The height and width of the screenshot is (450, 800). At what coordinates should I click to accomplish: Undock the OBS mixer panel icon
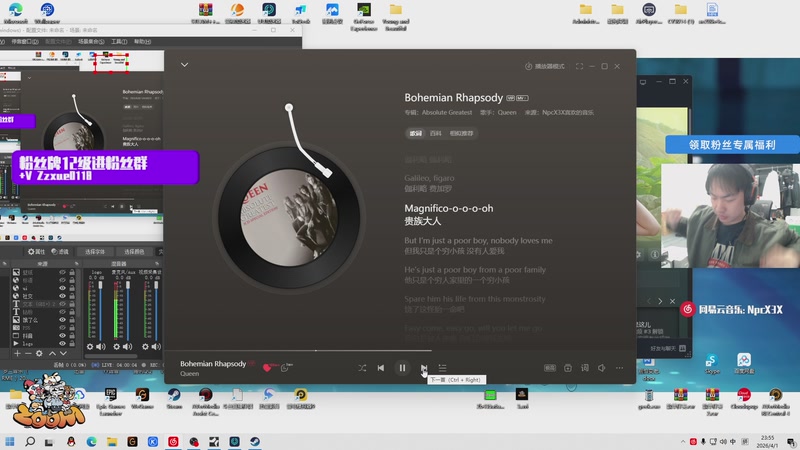157,264
